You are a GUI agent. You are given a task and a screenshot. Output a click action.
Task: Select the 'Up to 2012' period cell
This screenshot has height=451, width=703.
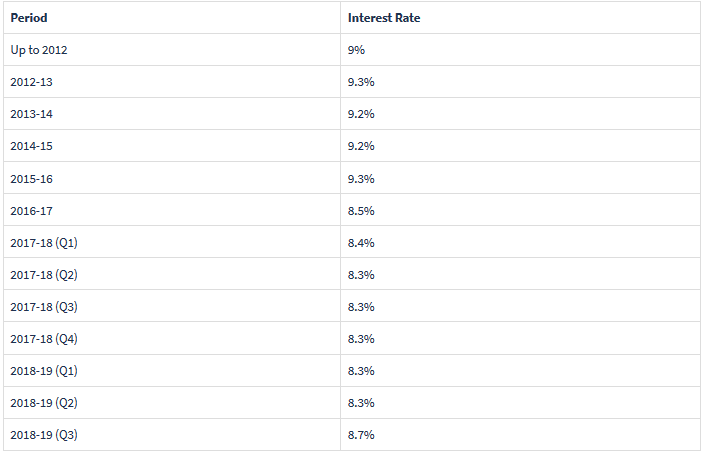click(x=39, y=50)
